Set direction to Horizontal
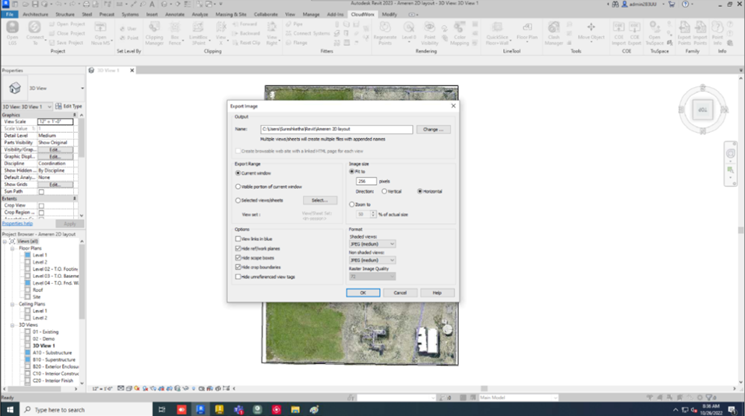 coord(420,191)
